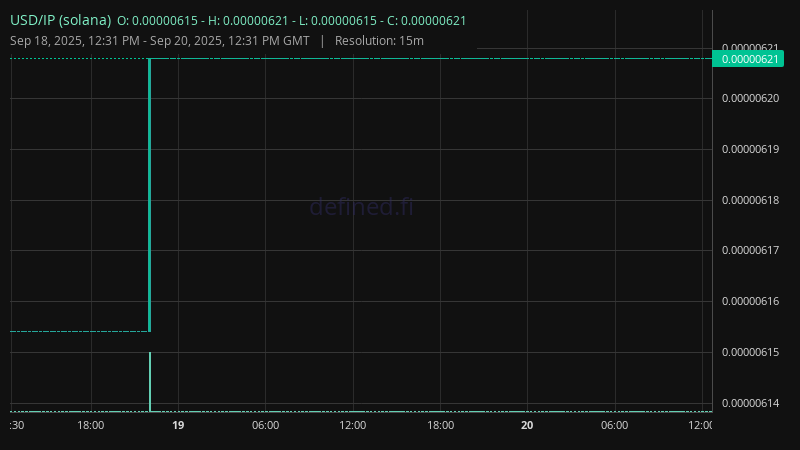Viewport: 800px width, 450px height.
Task: Click the short volume bar near date 19
Action: [150, 382]
